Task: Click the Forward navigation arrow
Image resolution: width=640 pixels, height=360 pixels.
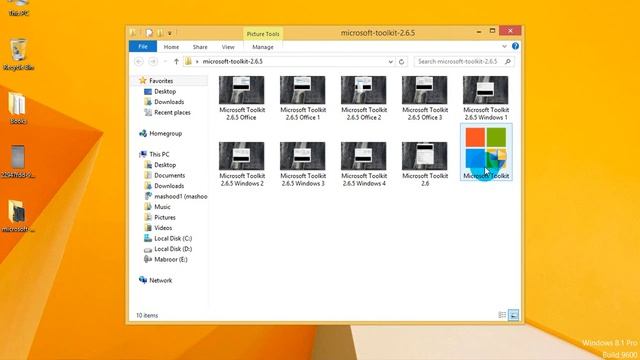Action: (x=153, y=62)
